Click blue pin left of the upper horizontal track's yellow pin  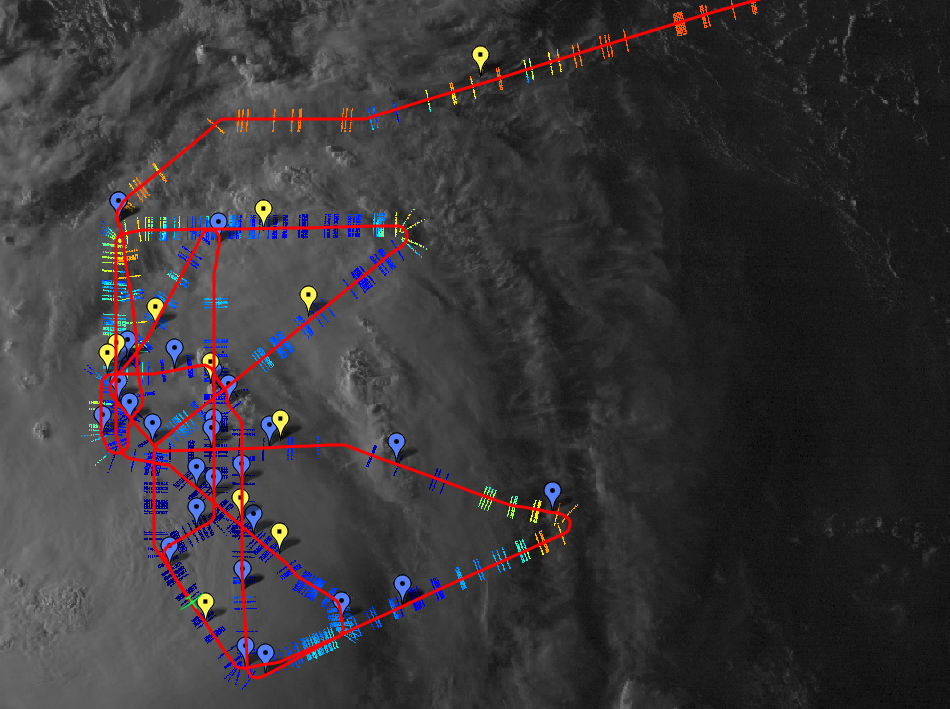(218, 222)
